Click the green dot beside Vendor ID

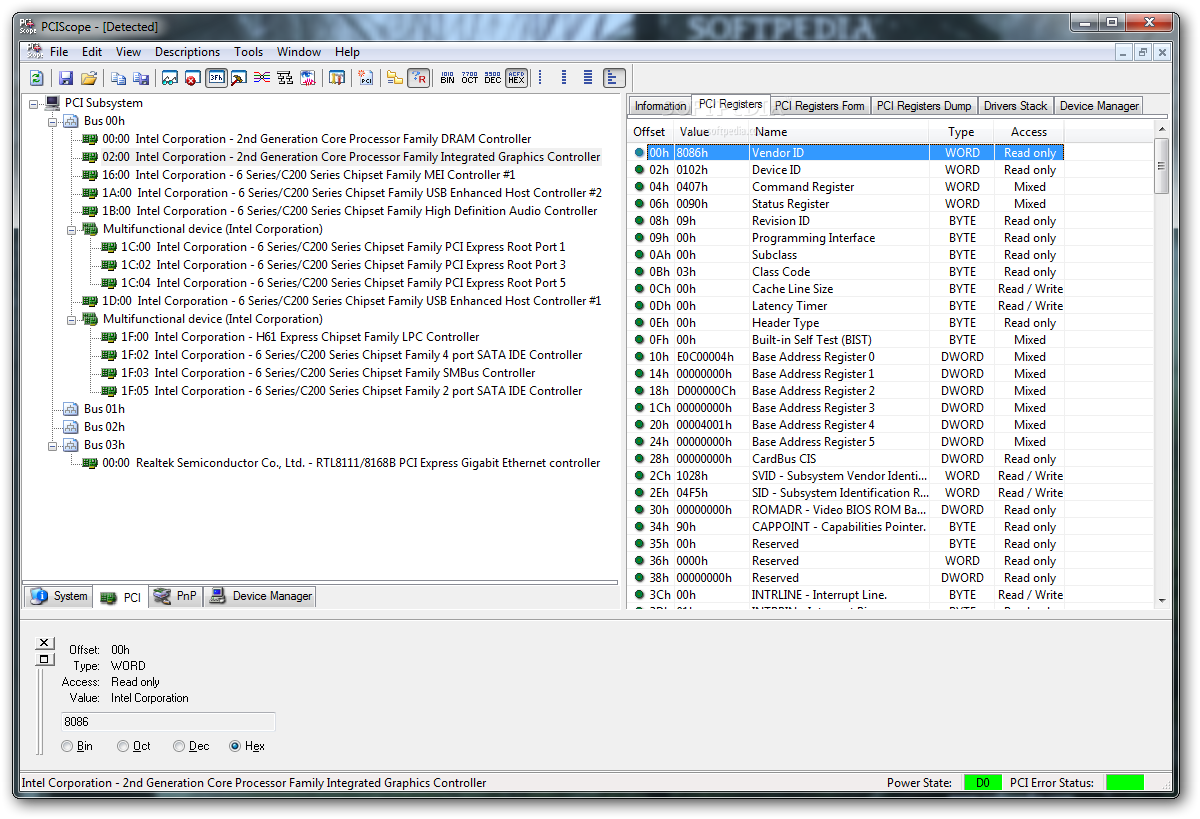(640, 153)
